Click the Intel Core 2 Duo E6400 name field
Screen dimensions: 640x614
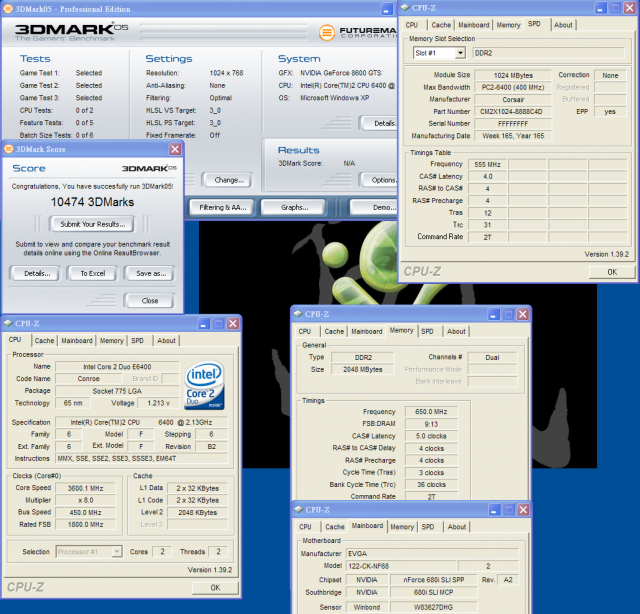117,367
